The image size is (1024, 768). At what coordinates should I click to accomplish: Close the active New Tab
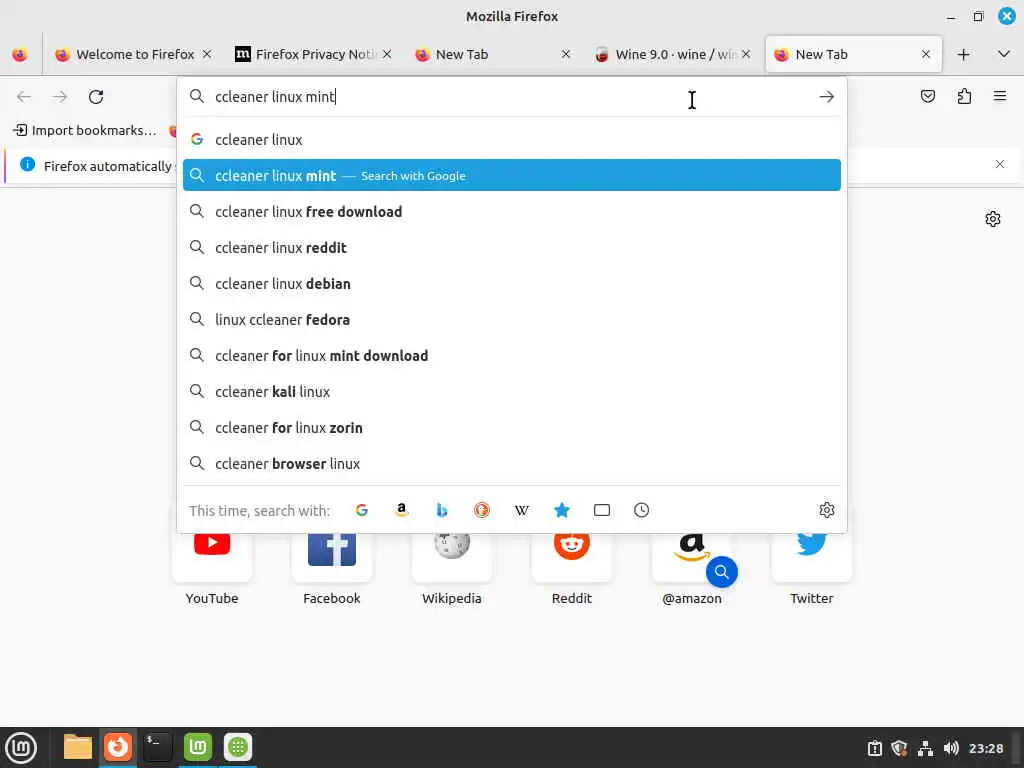pos(926,54)
